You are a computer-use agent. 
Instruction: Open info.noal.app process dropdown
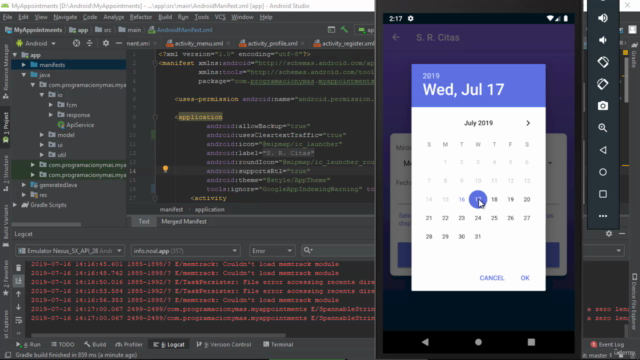tap(185, 251)
